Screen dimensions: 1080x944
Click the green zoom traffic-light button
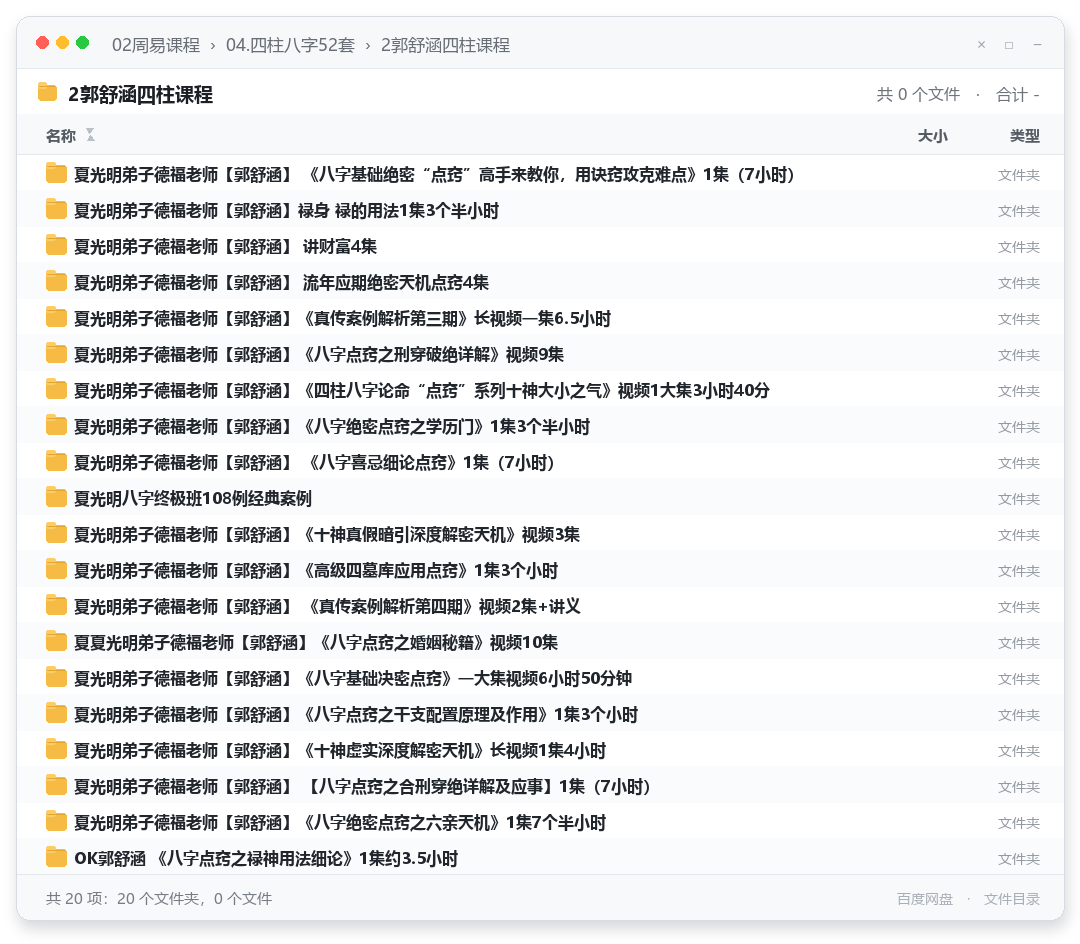(x=83, y=43)
